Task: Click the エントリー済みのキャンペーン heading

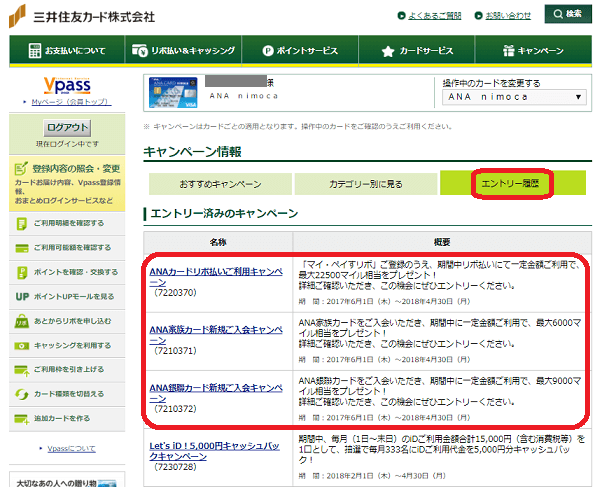Action: tap(224, 213)
